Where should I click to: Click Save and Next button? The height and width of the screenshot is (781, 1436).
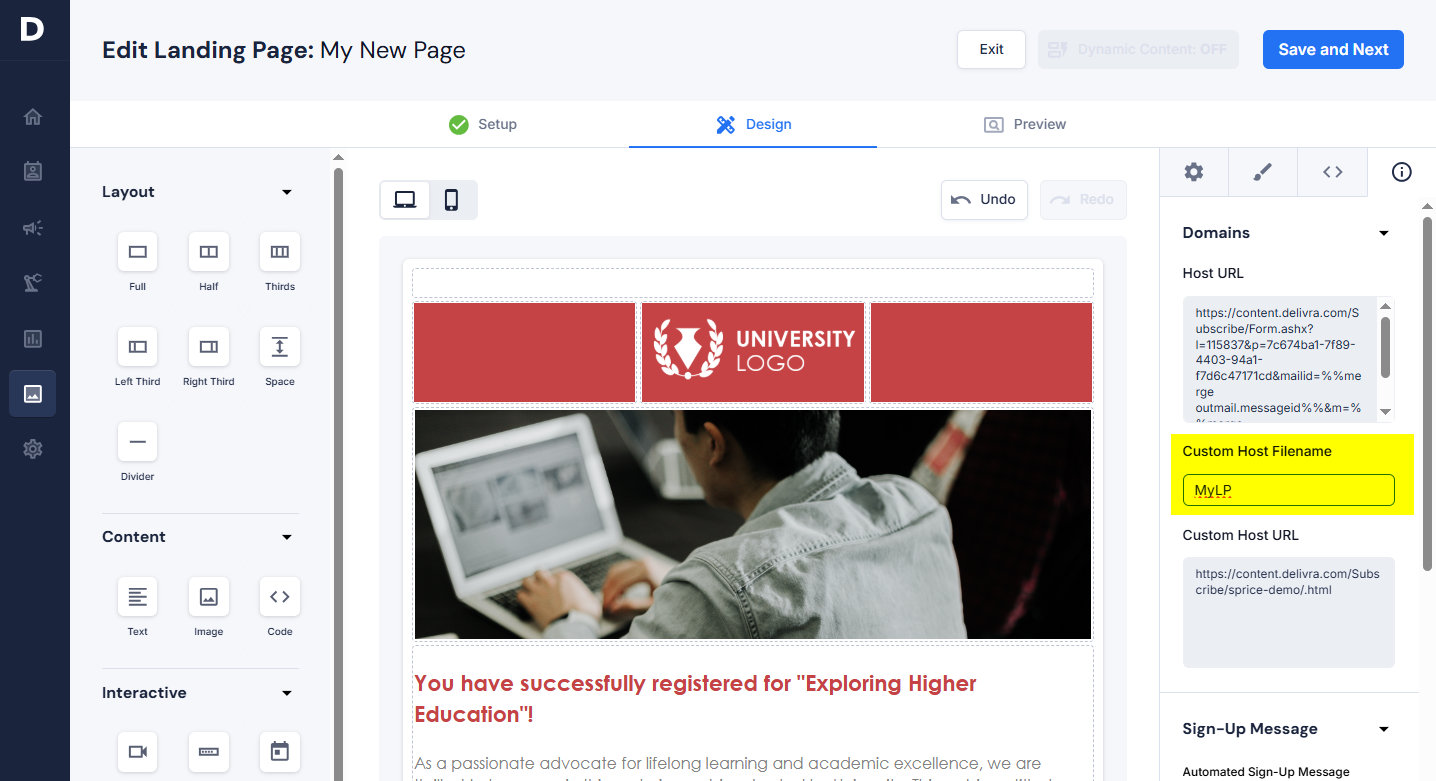click(x=1333, y=49)
